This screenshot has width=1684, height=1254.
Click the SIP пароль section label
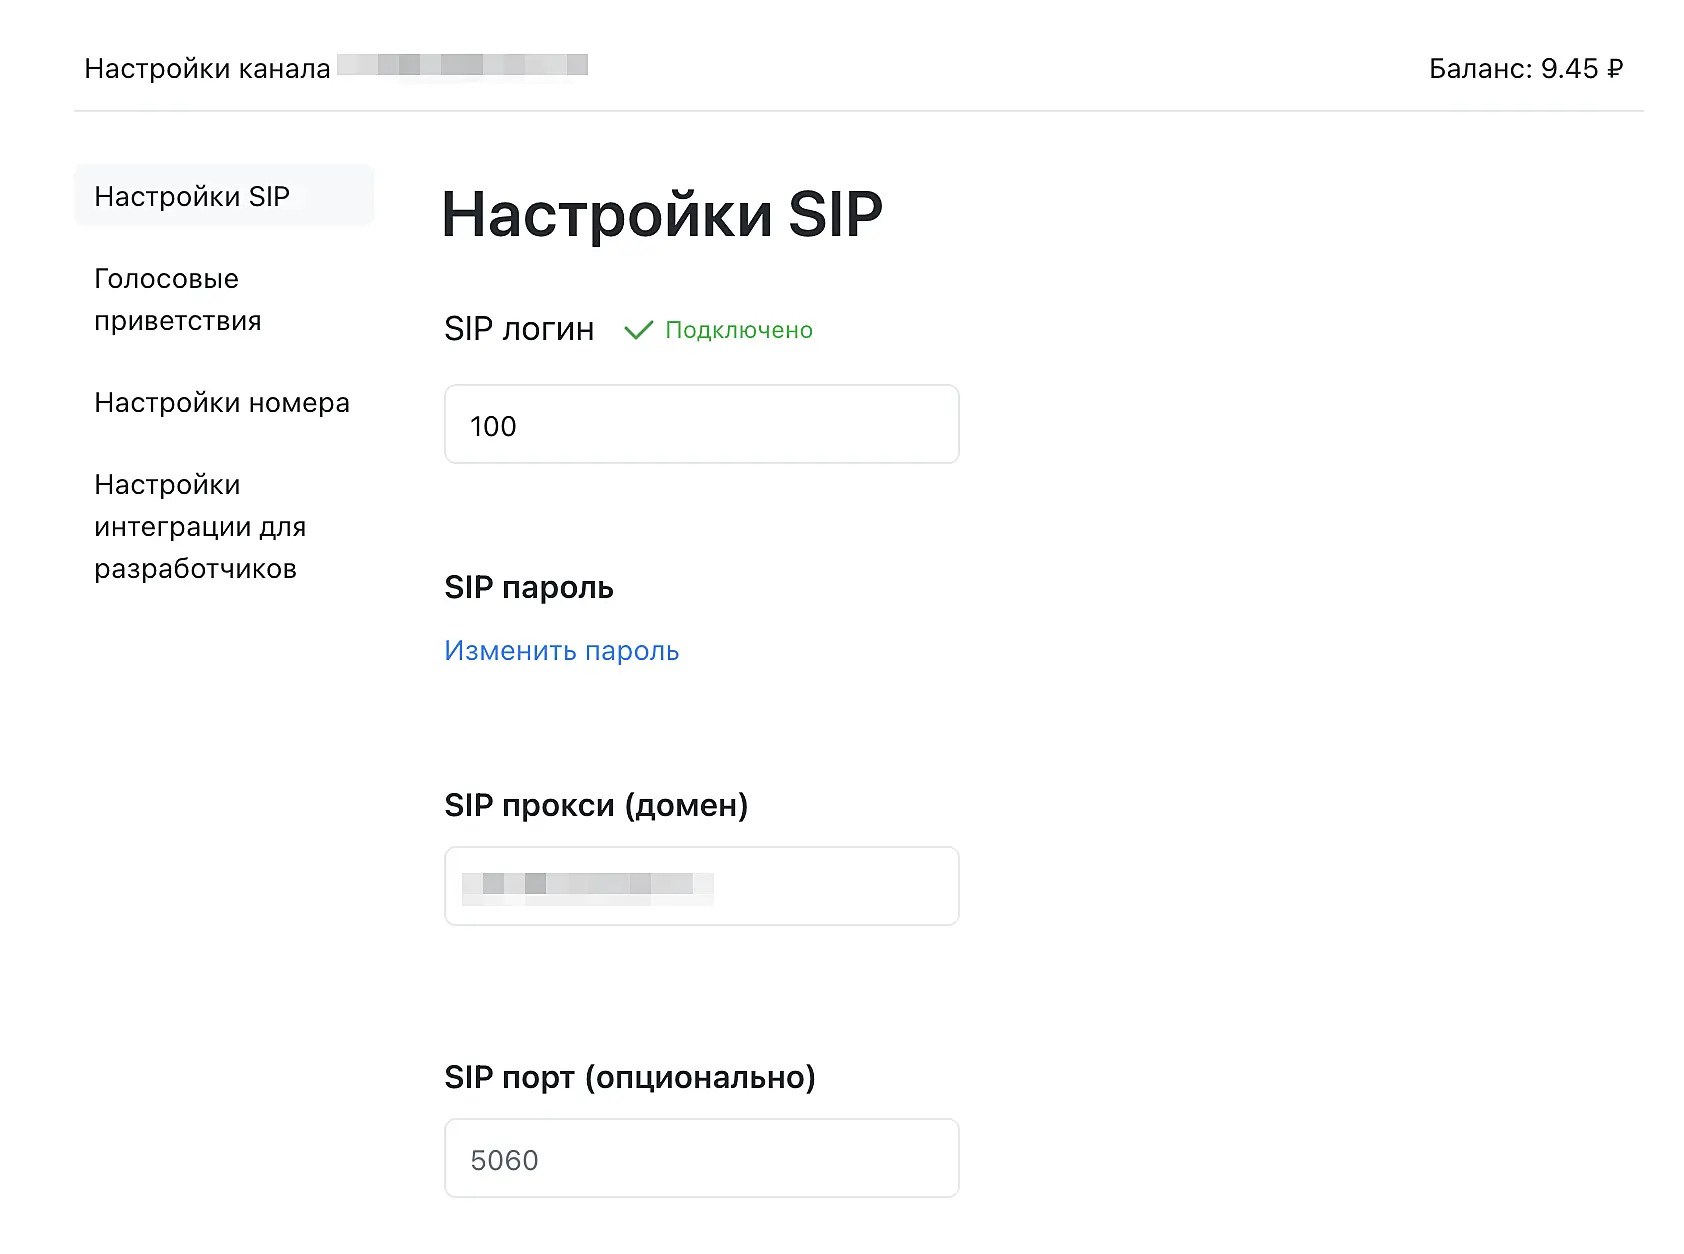click(x=528, y=587)
